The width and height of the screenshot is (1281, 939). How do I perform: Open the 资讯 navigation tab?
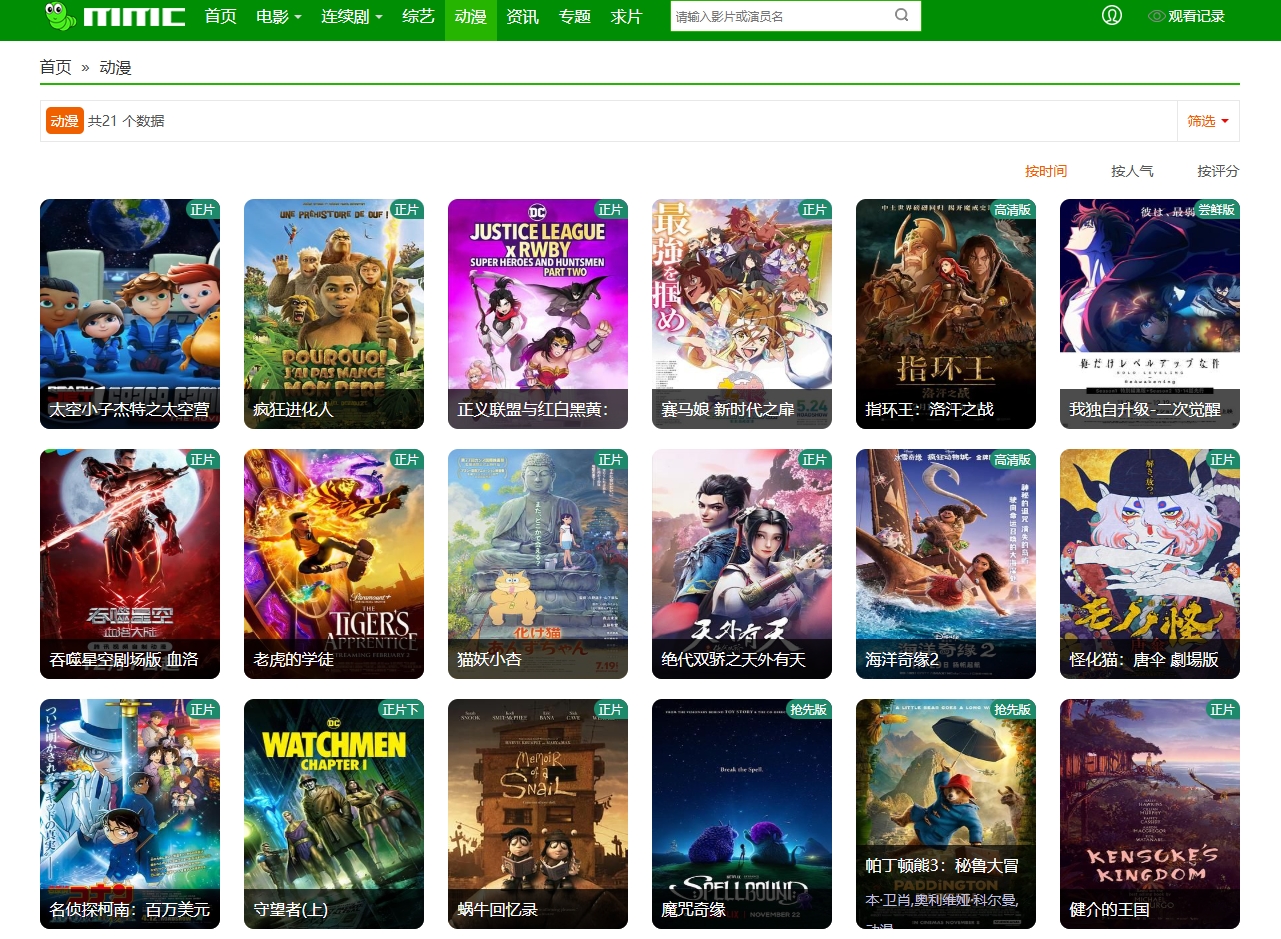523,16
